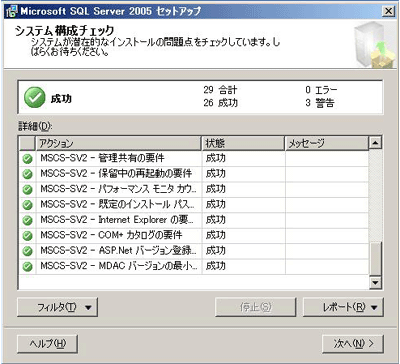Select the row MSCS-SV2 - ASP.Net バージョン登録..
This screenshot has height=364, width=400.
coord(193,250)
